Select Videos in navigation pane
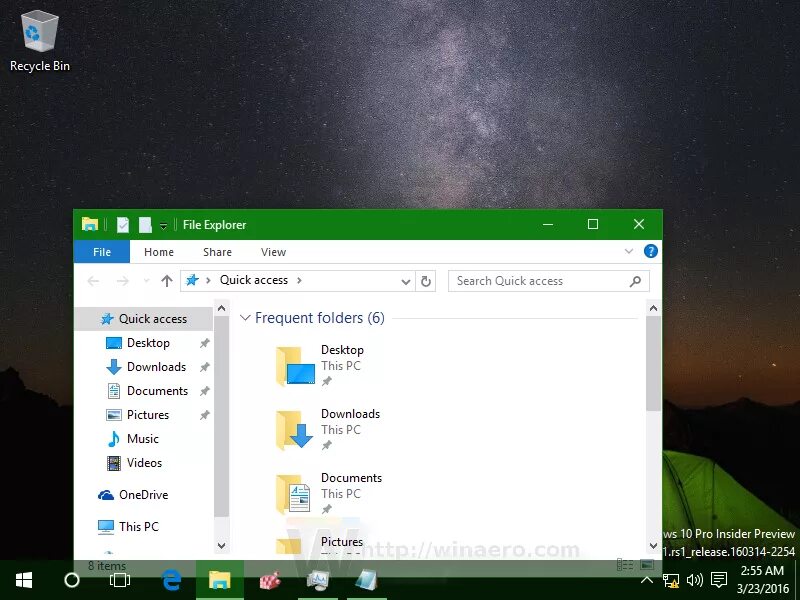 click(x=144, y=463)
